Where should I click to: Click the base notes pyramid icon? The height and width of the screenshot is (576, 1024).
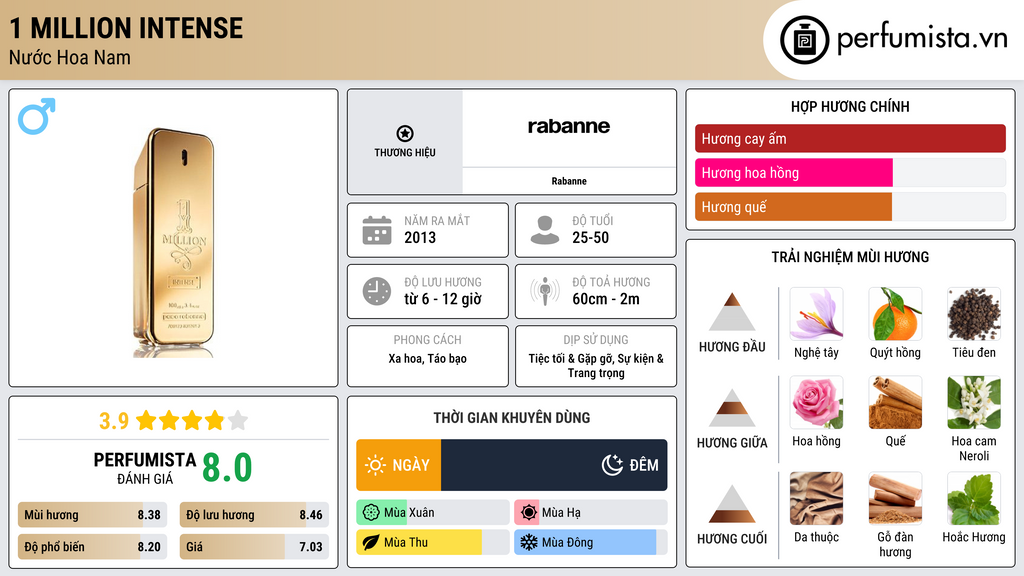point(731,504)
